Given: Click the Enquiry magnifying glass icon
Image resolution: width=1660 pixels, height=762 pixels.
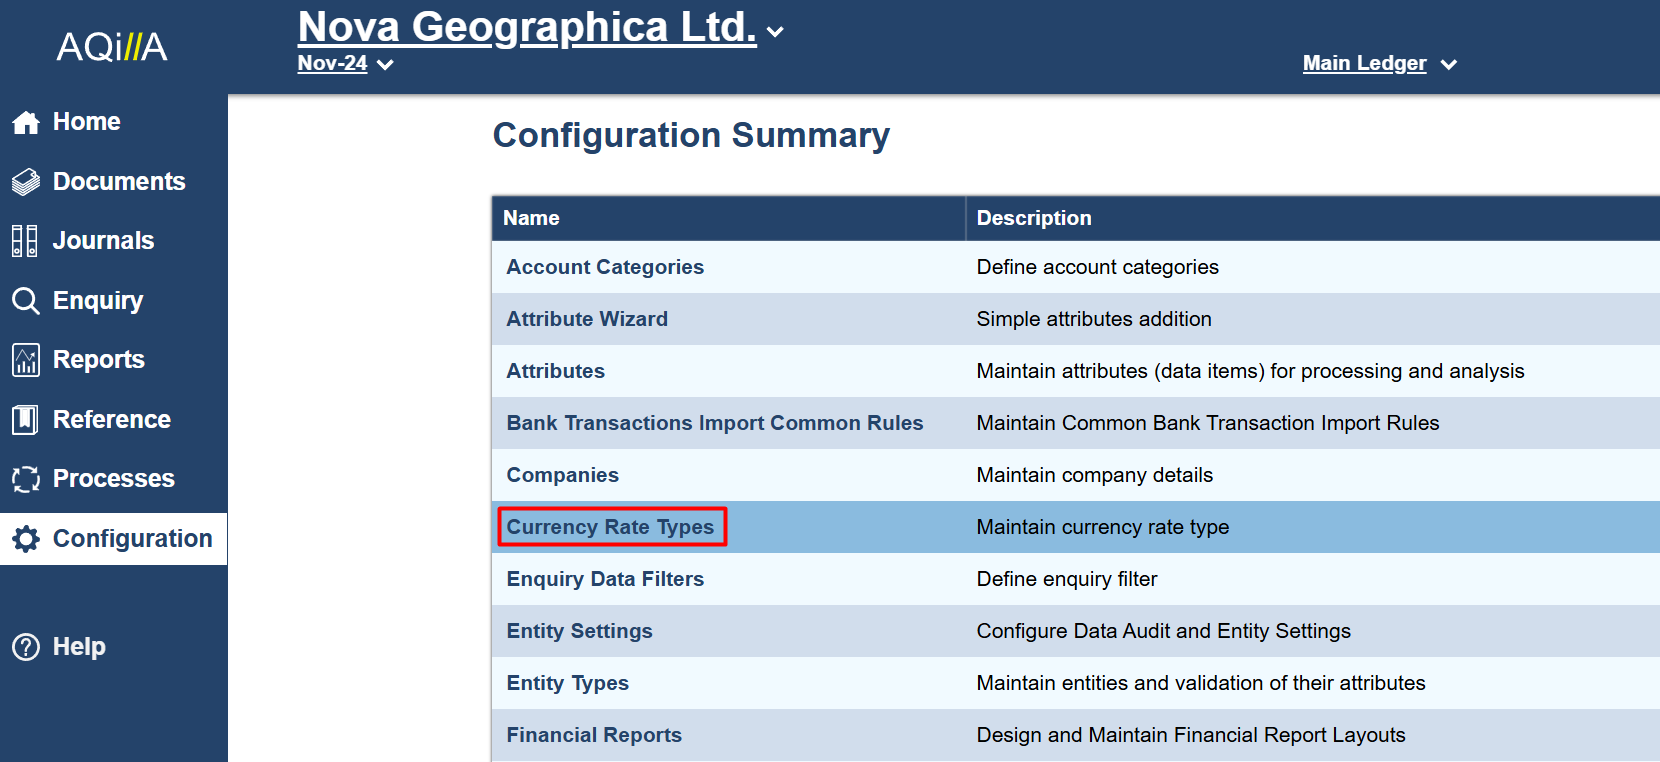Looking at the screenshot, I should 26,301.
